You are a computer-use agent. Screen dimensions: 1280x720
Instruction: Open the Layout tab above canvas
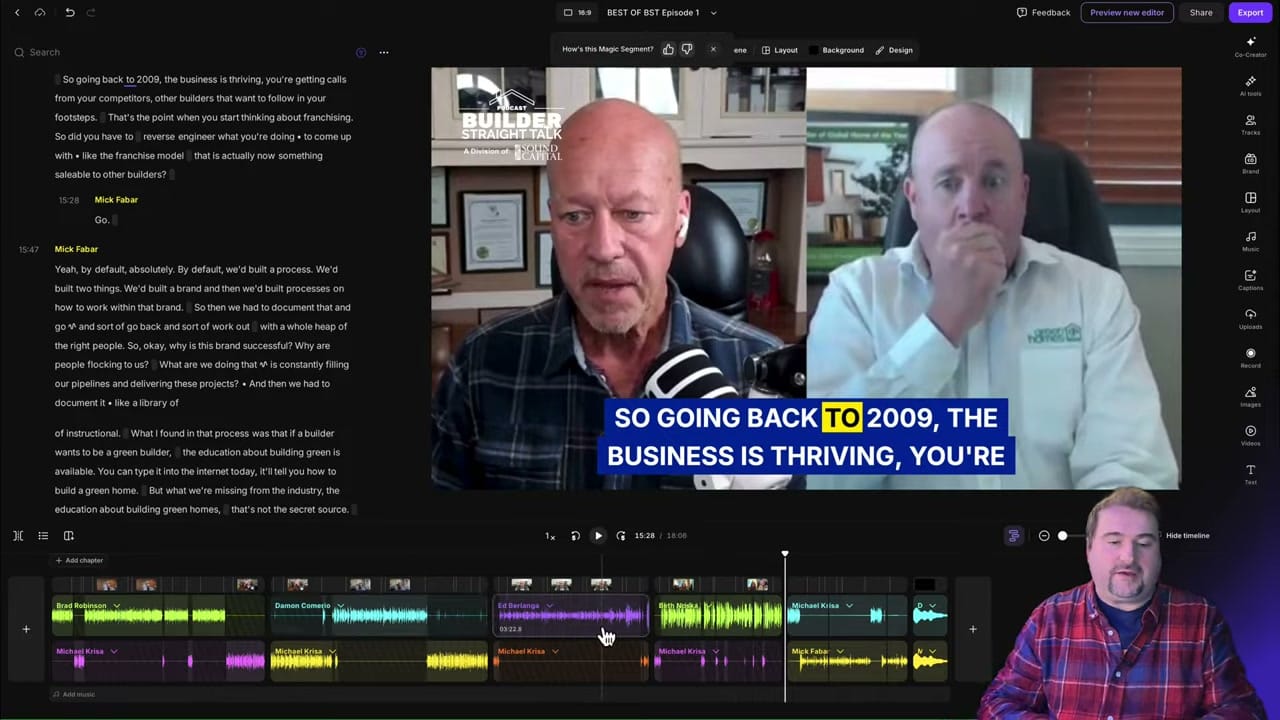click(780, 50)
